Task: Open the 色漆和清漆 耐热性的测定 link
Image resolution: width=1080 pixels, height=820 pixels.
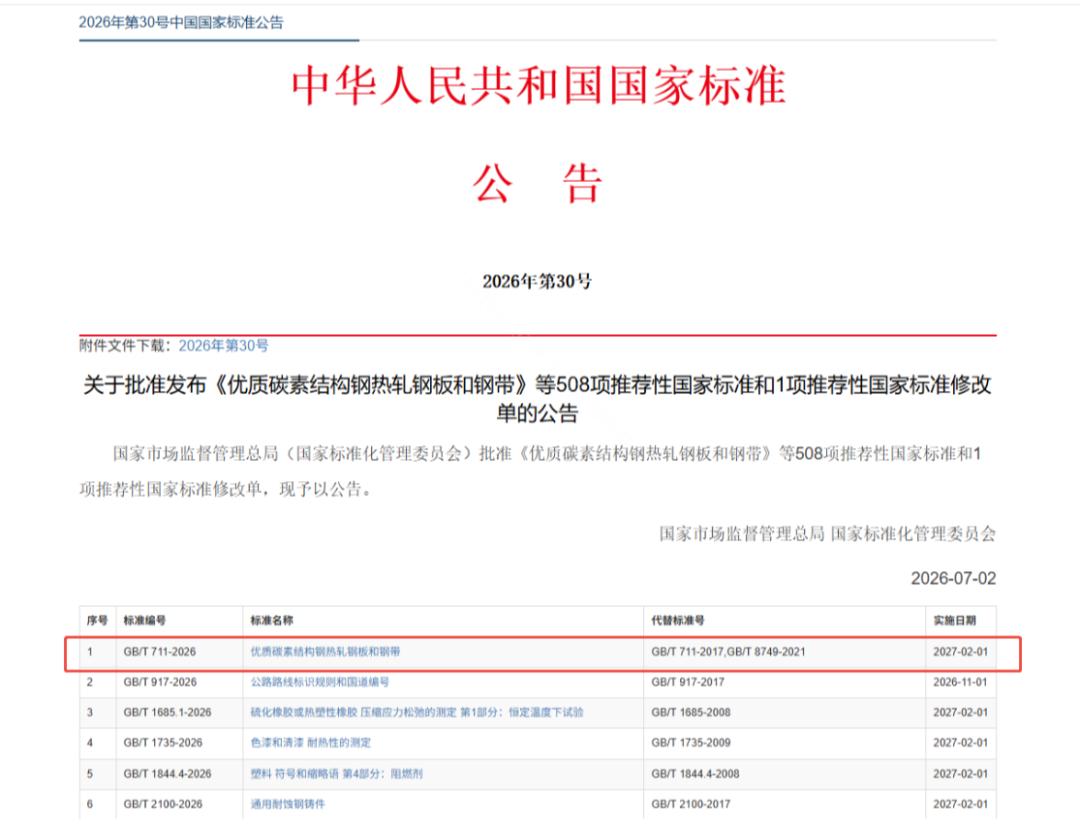Action: (311, 742)
